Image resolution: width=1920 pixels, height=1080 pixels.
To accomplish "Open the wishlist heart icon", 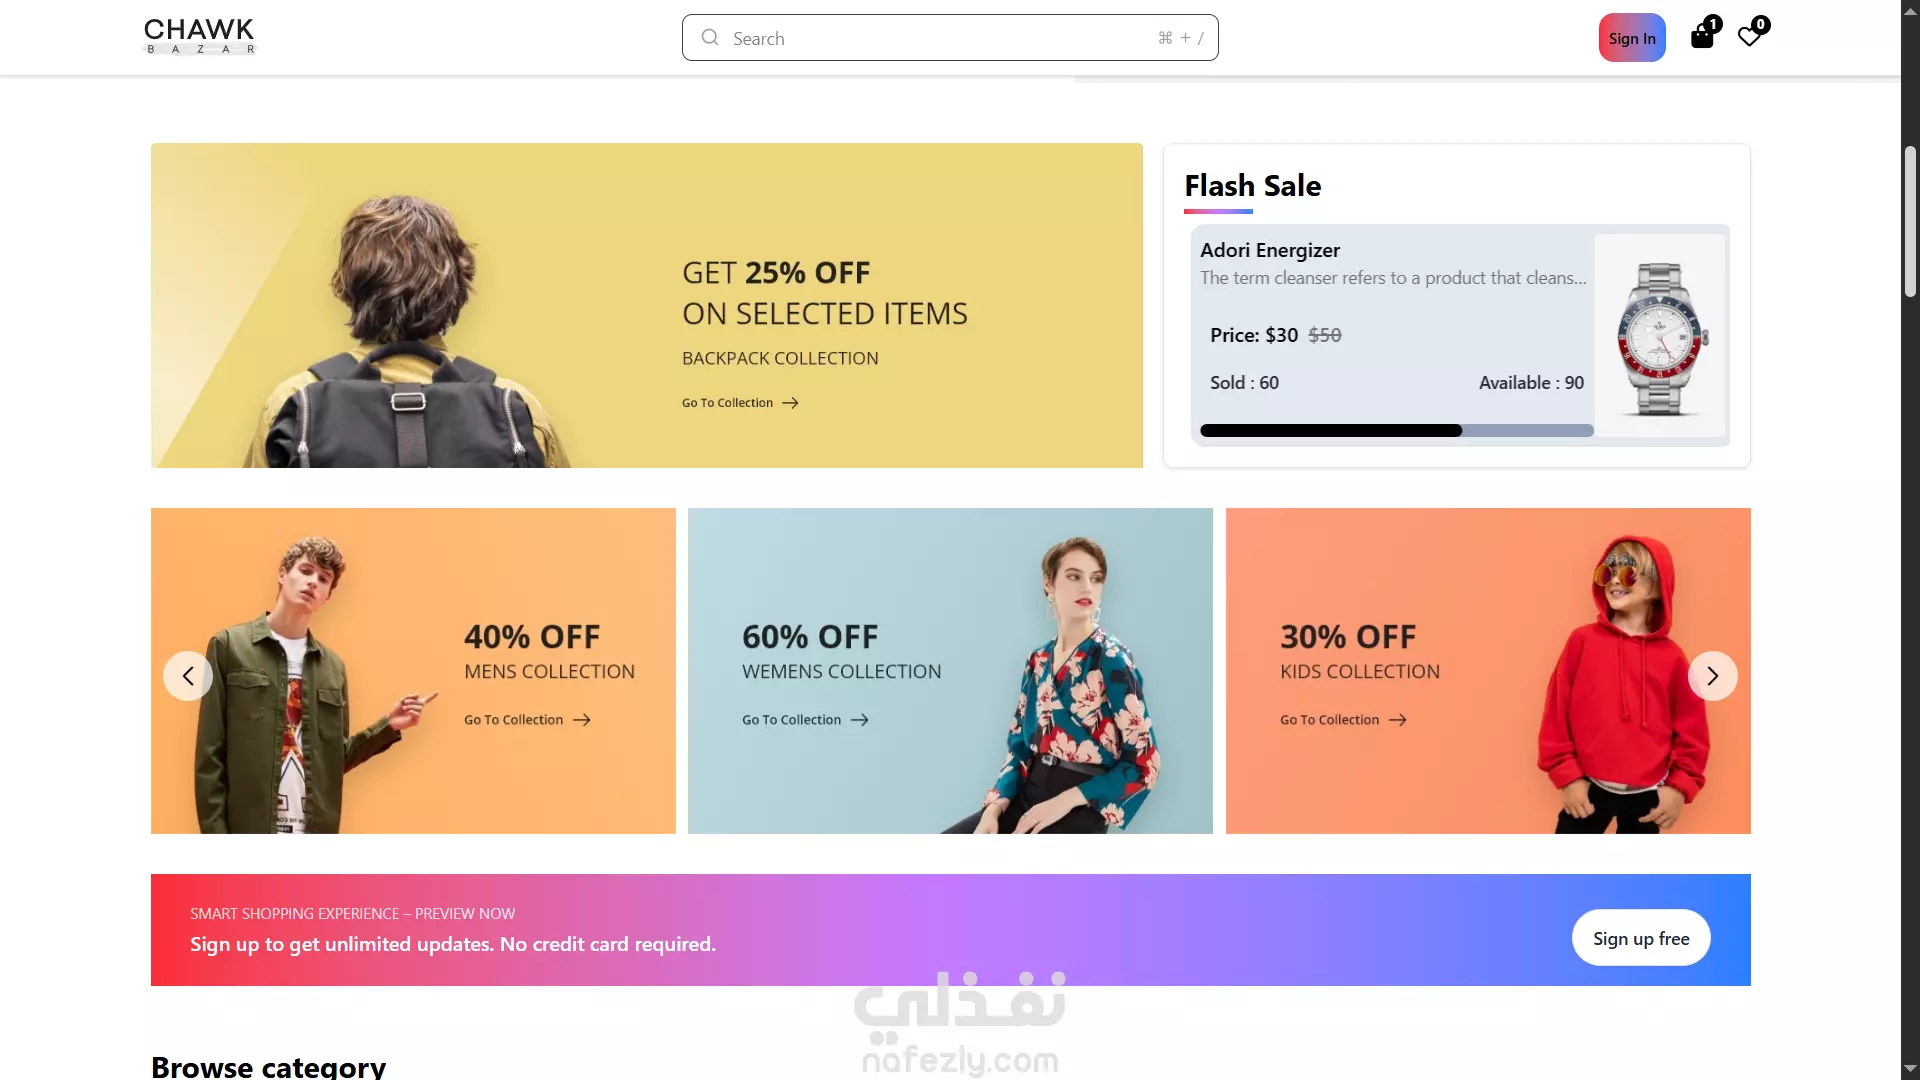I will point(1749,37).
